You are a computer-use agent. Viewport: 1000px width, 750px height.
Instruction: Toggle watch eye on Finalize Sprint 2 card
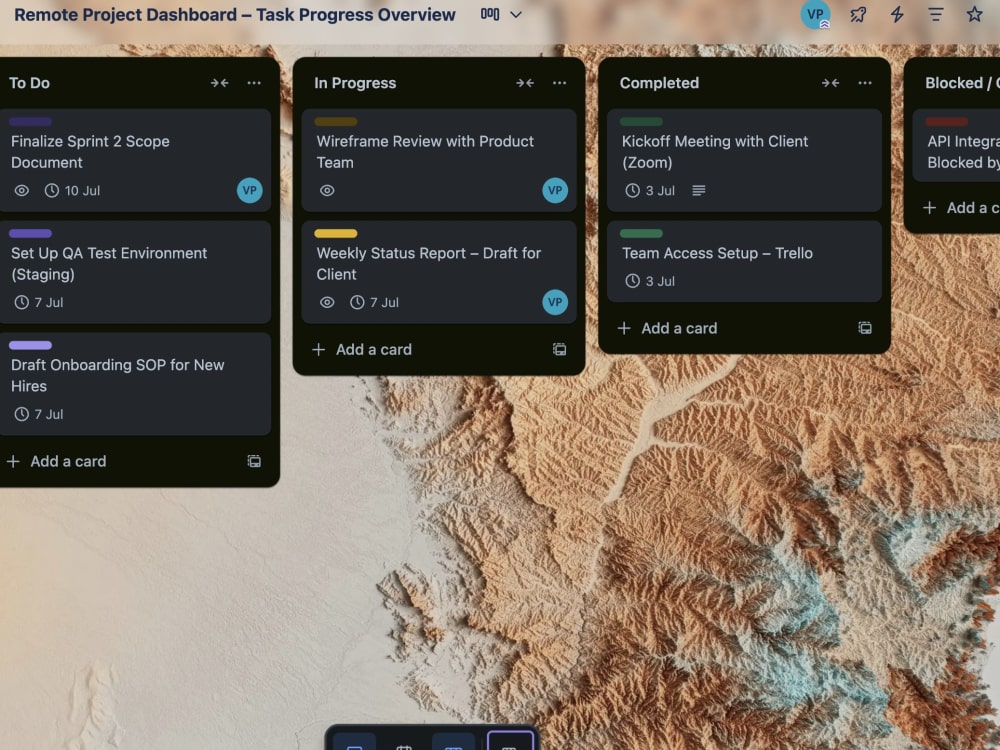22,190
